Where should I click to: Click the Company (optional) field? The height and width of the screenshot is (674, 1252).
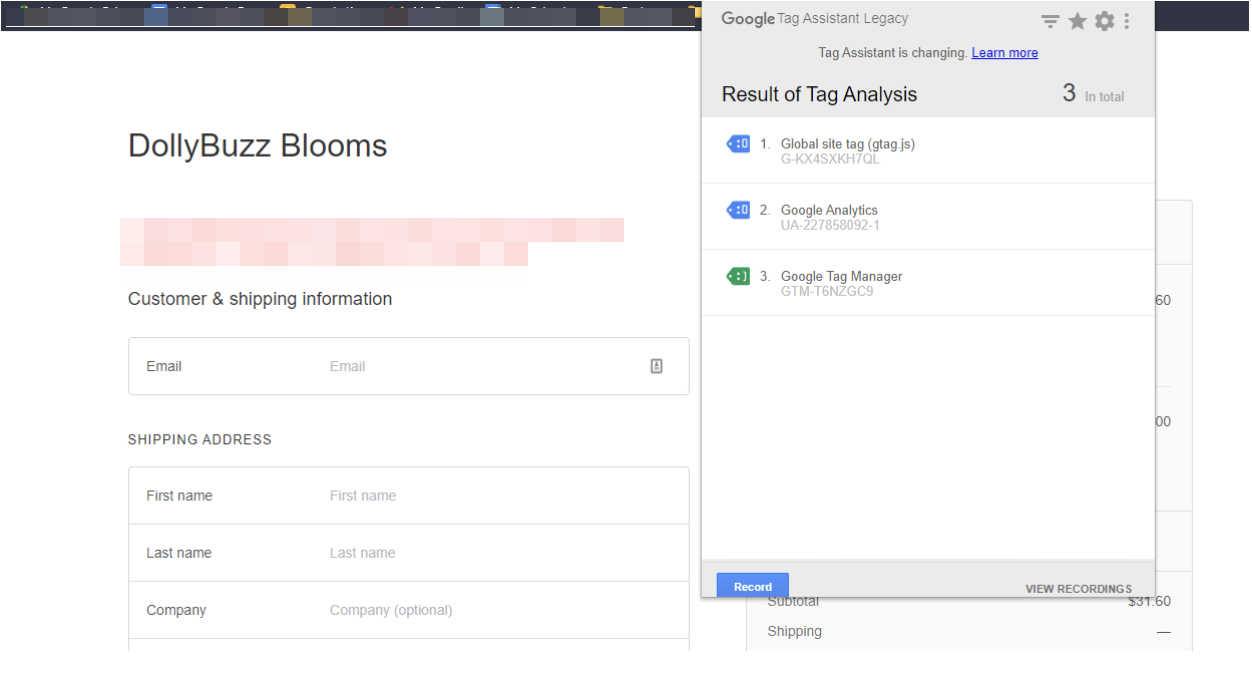[500, 610]
